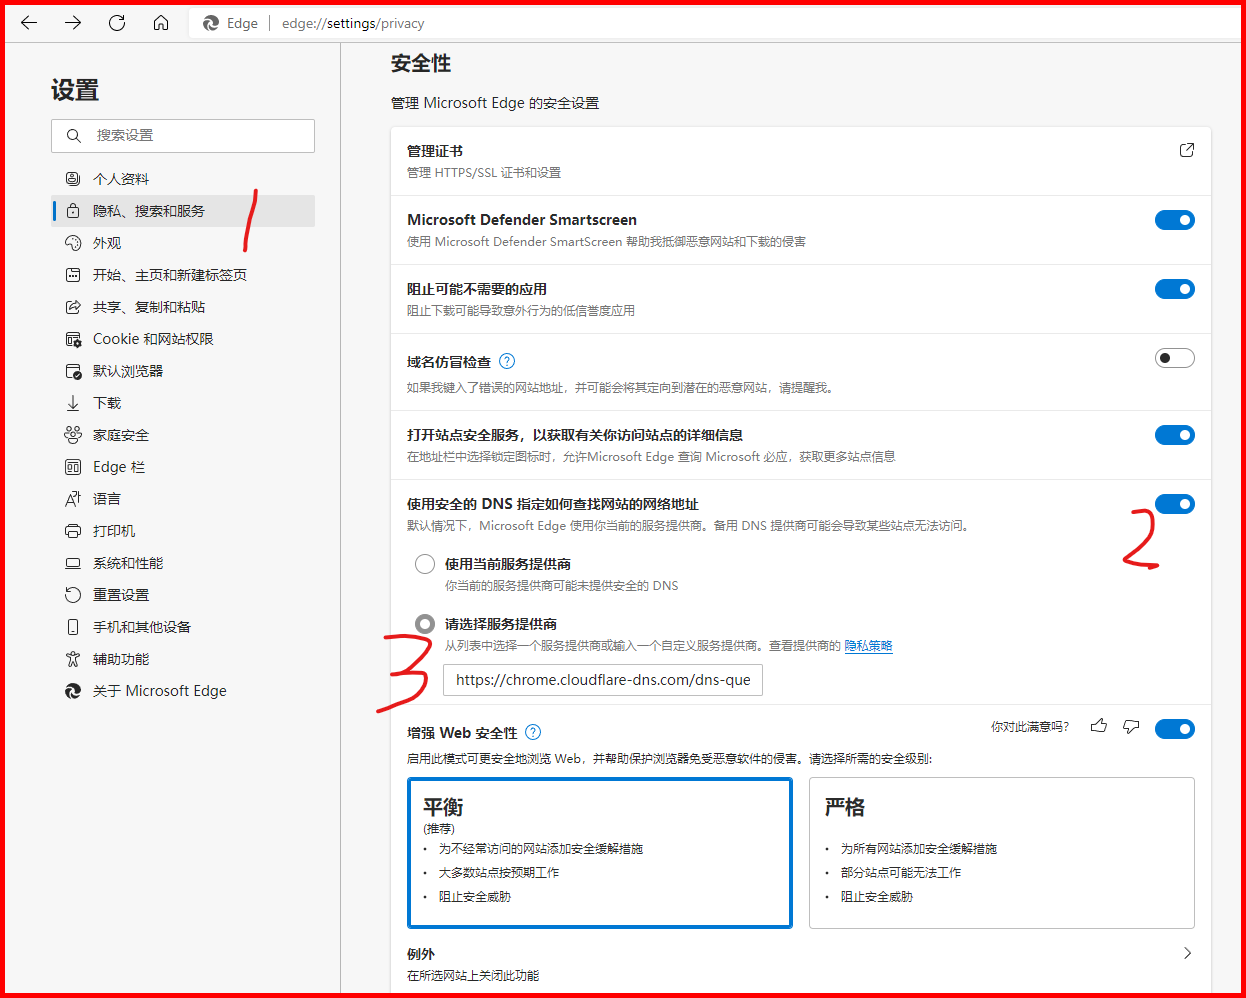Toggle 使用安全的 DNS switch
The height and width of the screenshot is (998, 1246).
coord(1175,504)
